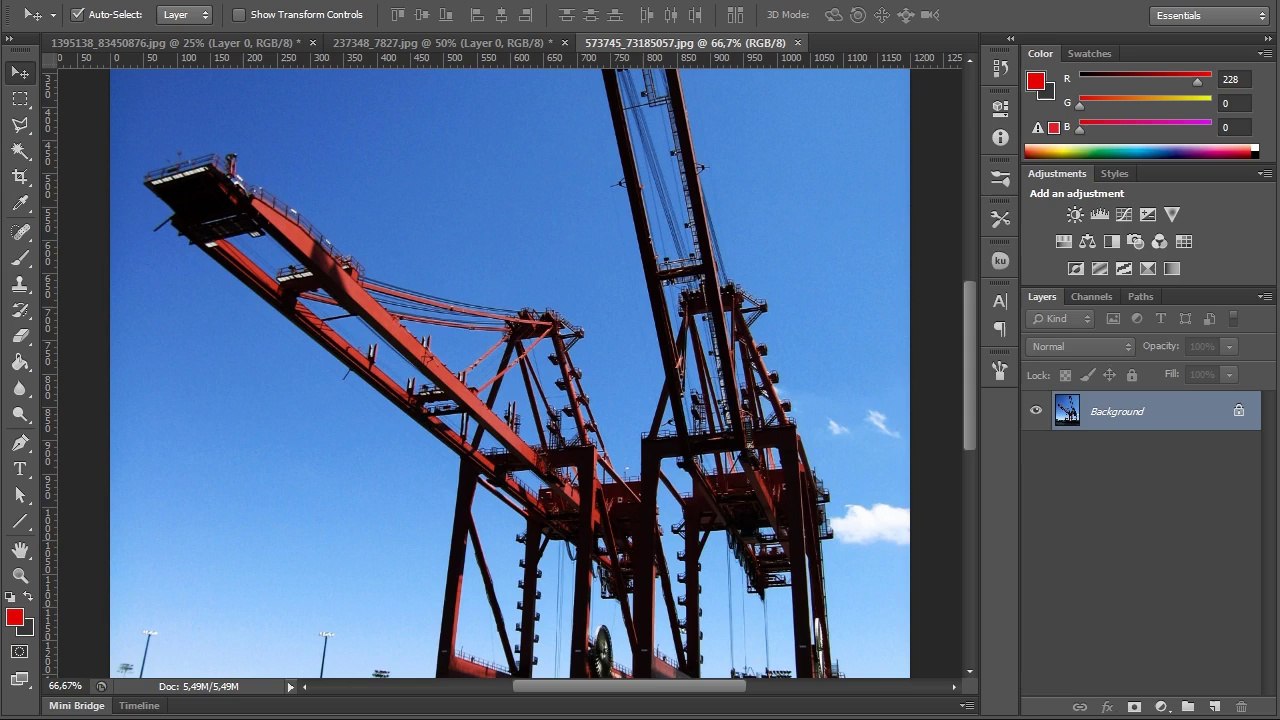
Task: Toggle Quick Mask mode
Action: [x=20, y=652]
